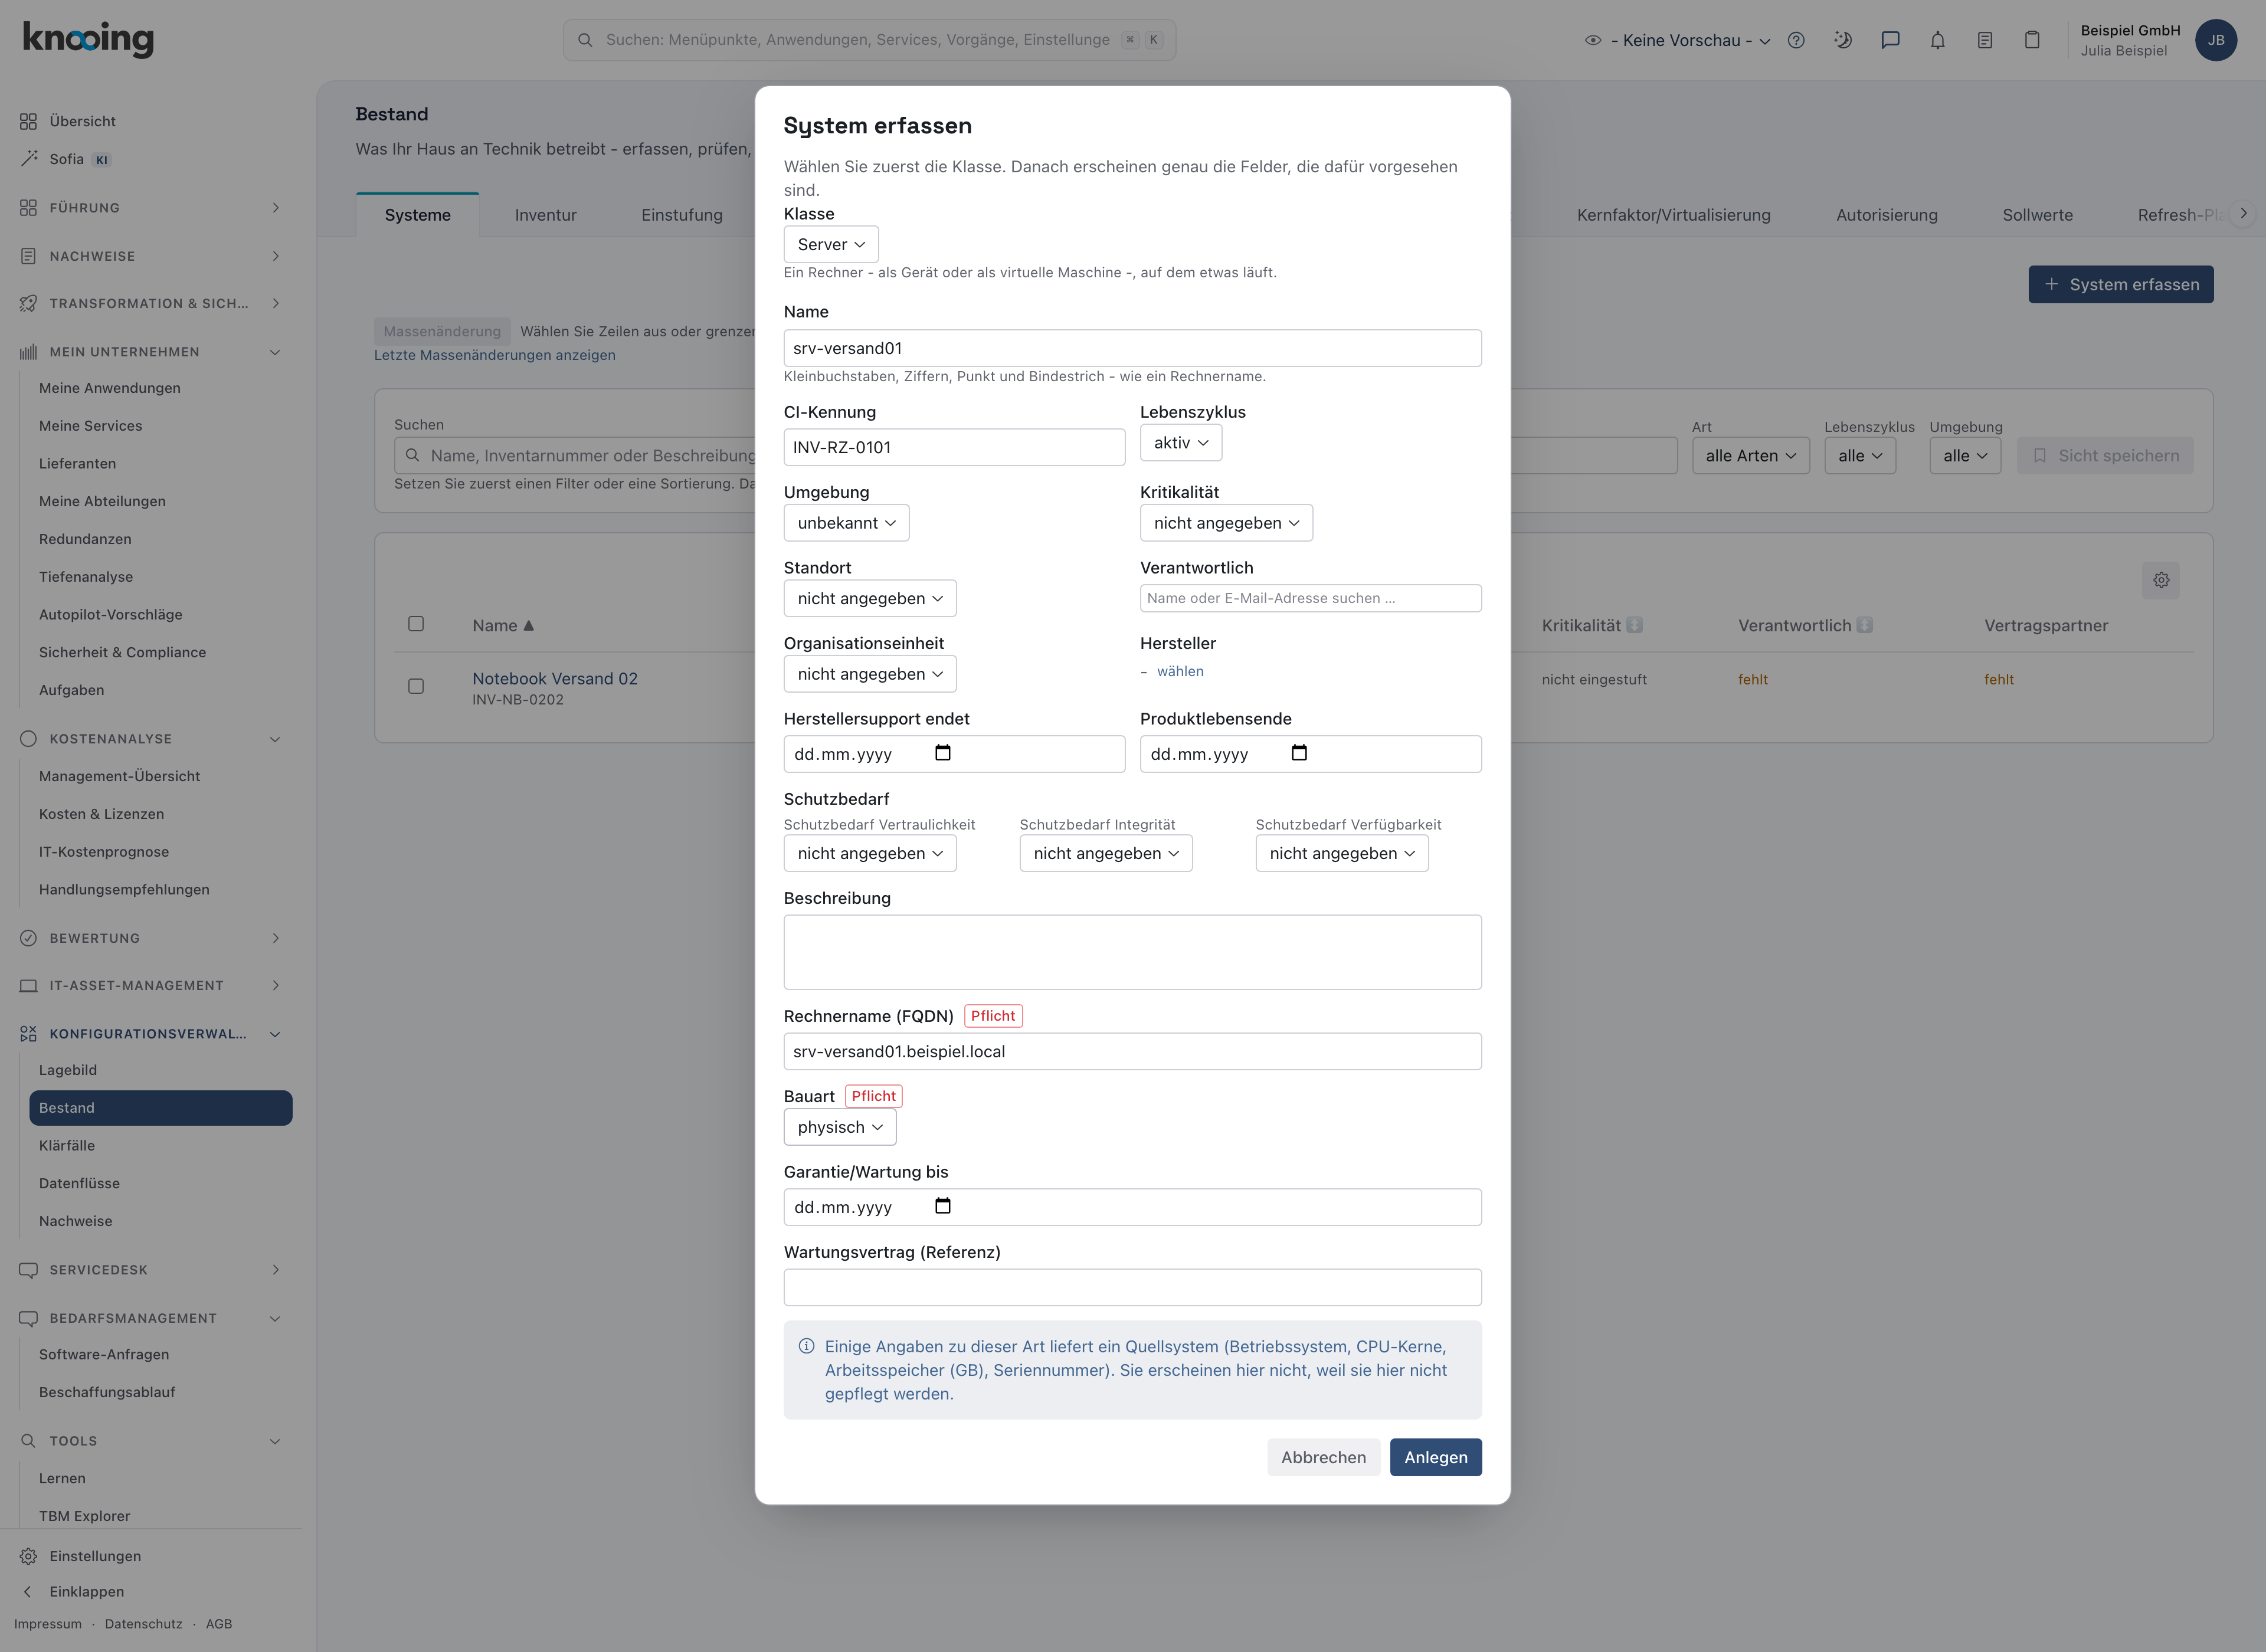Image resolution: width=2266 pixels, height=1652 pixels.
Task: Open Schutzbedarf Vertraulichkeit dropdown
Action: click(870, 853)
